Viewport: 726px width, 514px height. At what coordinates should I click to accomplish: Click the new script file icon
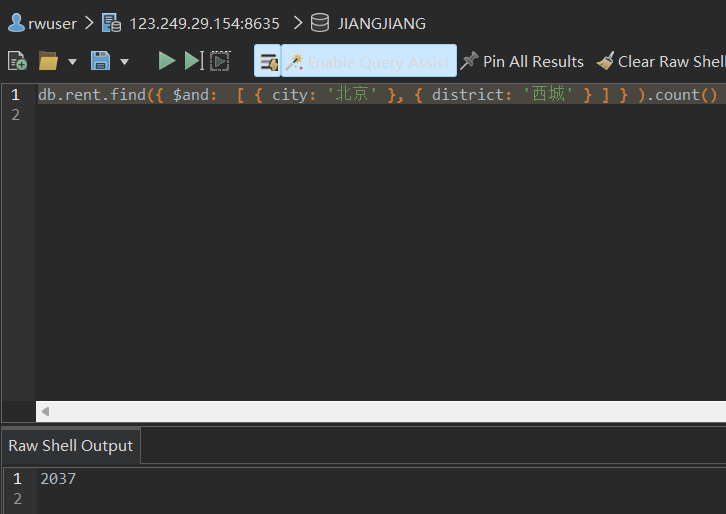coord(17,61)
